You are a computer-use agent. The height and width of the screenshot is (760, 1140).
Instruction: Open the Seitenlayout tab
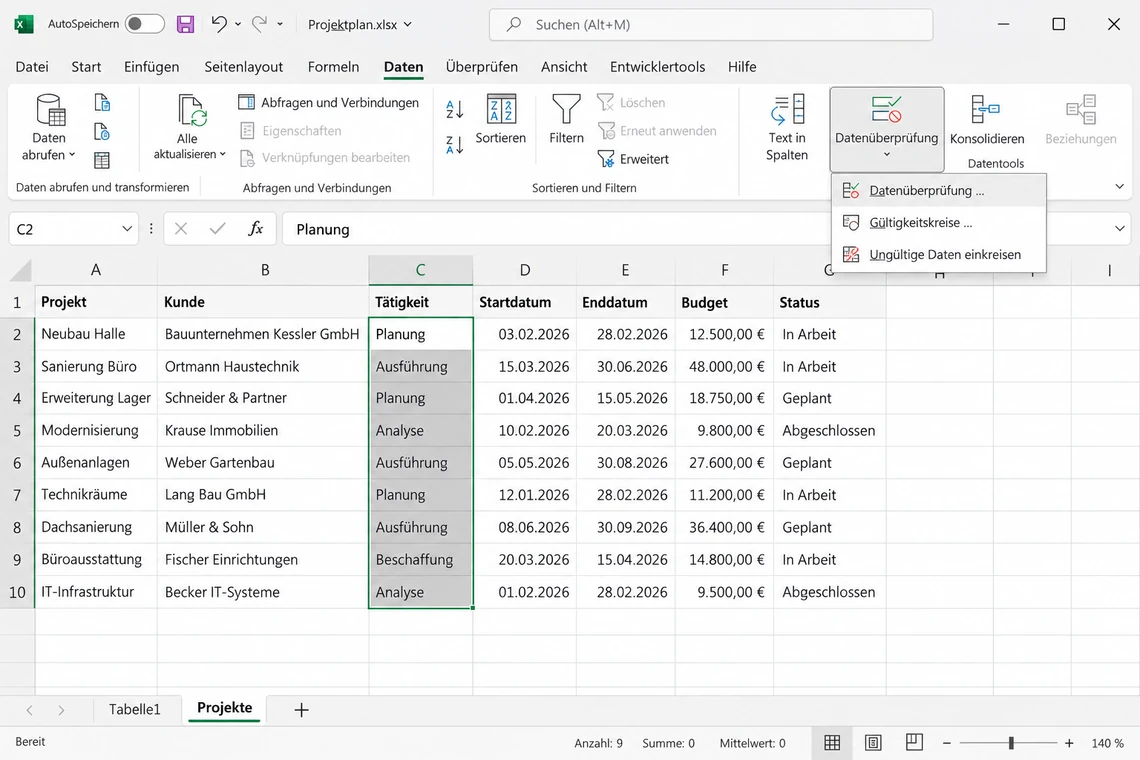pyautogui.click(x=244, y=67)
